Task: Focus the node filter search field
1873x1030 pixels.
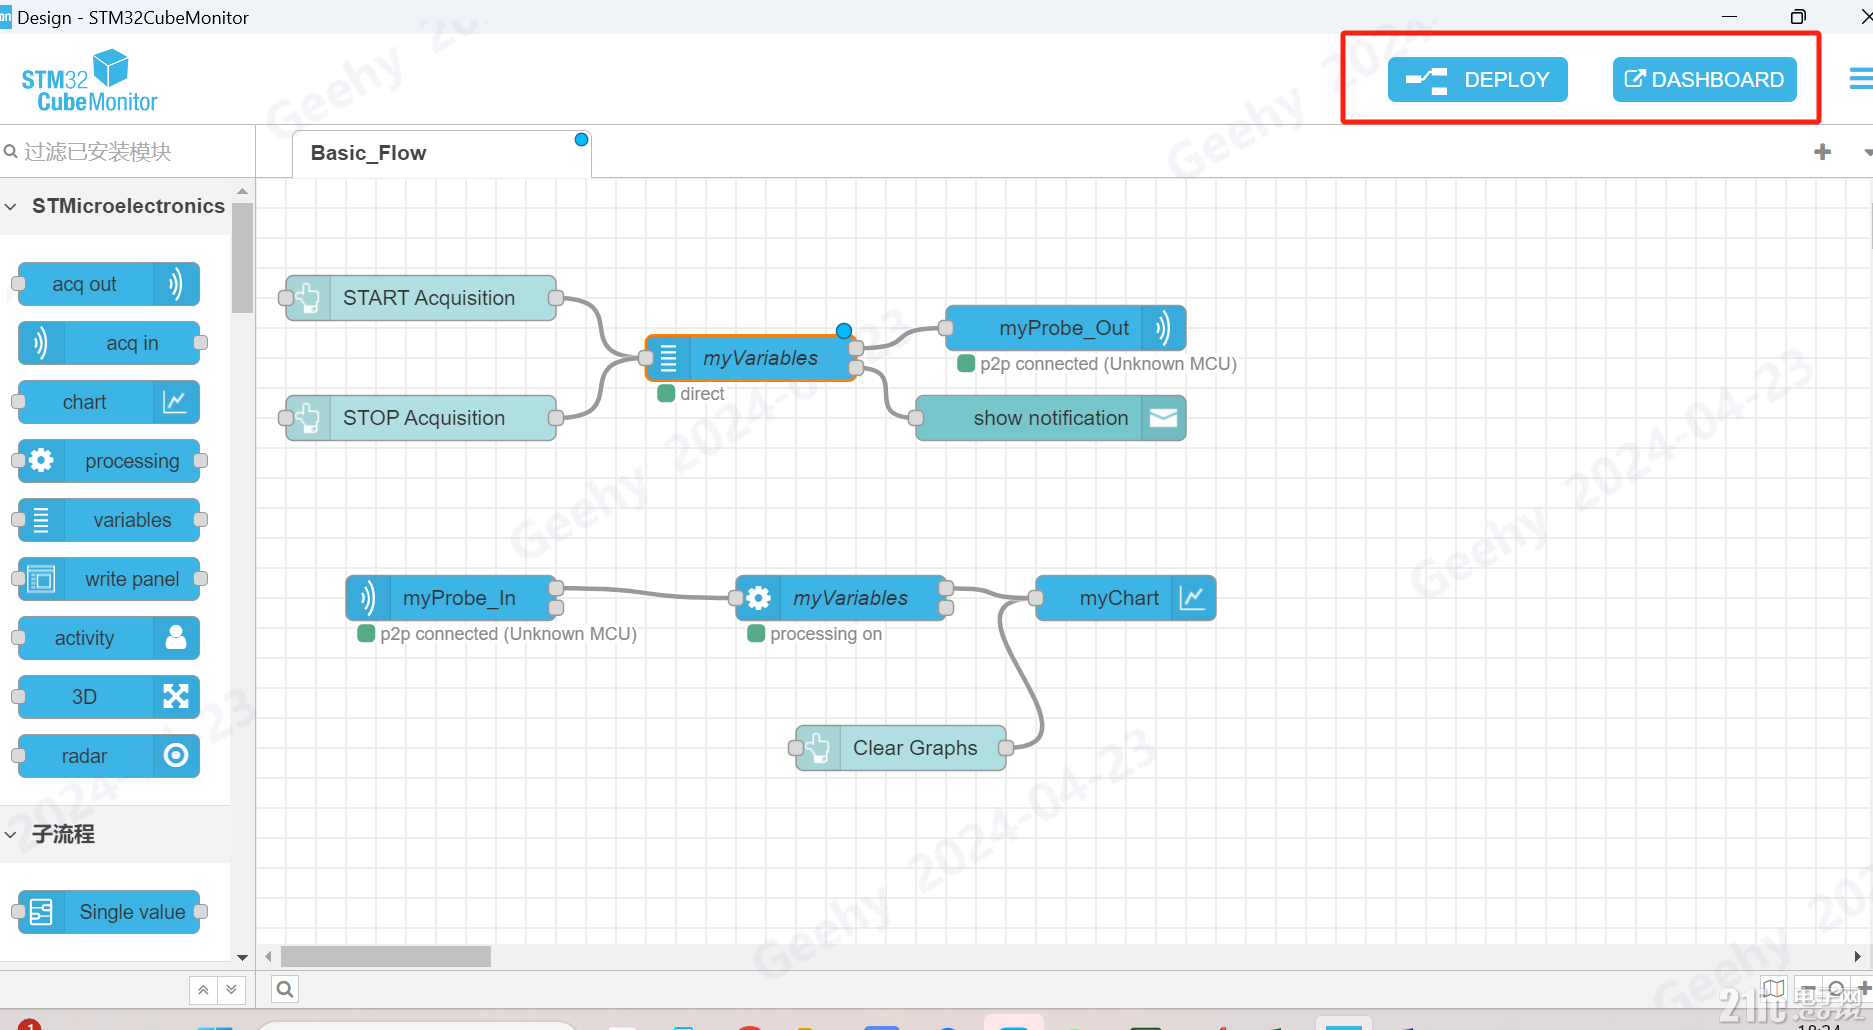Action: (x=127, y=152)
